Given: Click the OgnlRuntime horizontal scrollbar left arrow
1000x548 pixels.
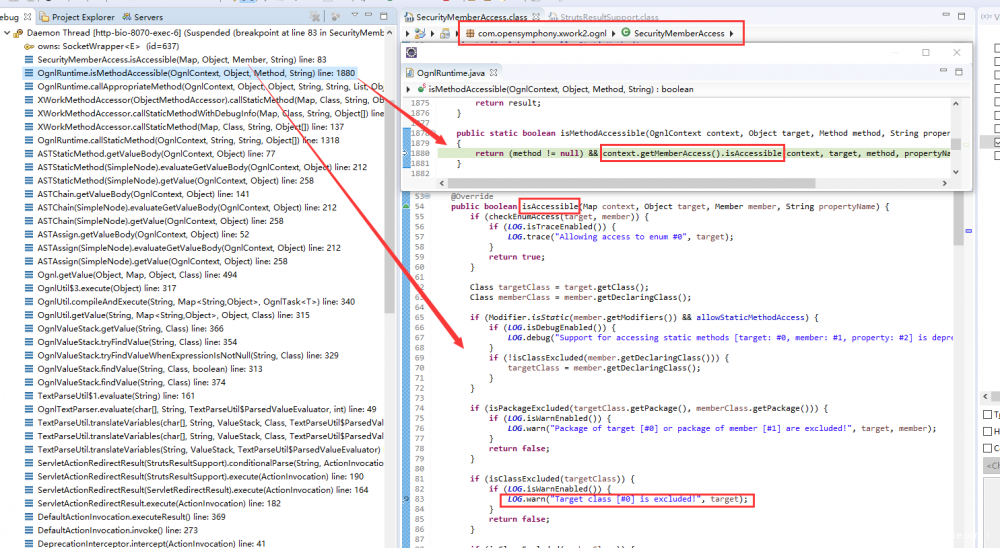Looking at the screenshot, I should (x=441, y=183).
